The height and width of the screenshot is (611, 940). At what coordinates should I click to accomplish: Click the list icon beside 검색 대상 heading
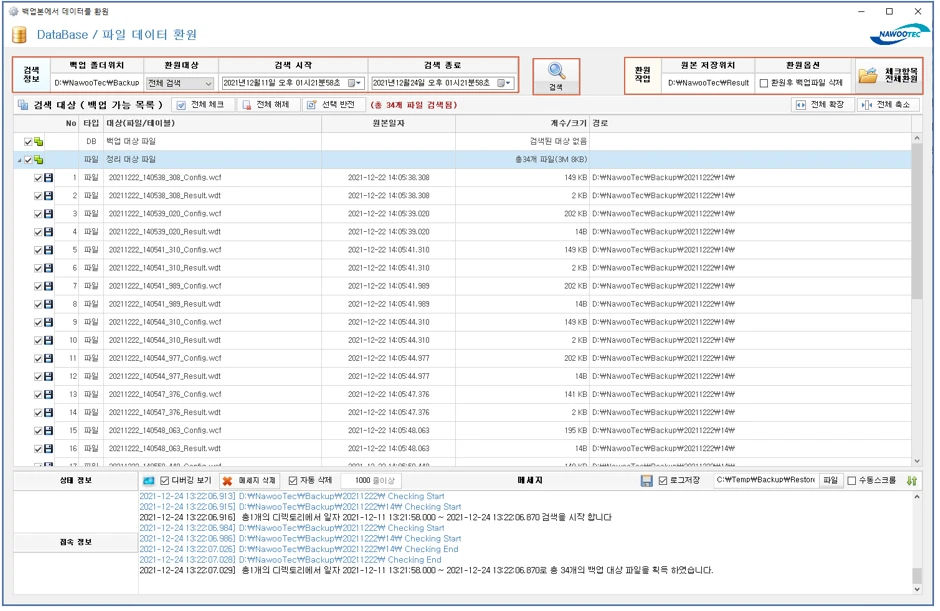tap(23, 105)
